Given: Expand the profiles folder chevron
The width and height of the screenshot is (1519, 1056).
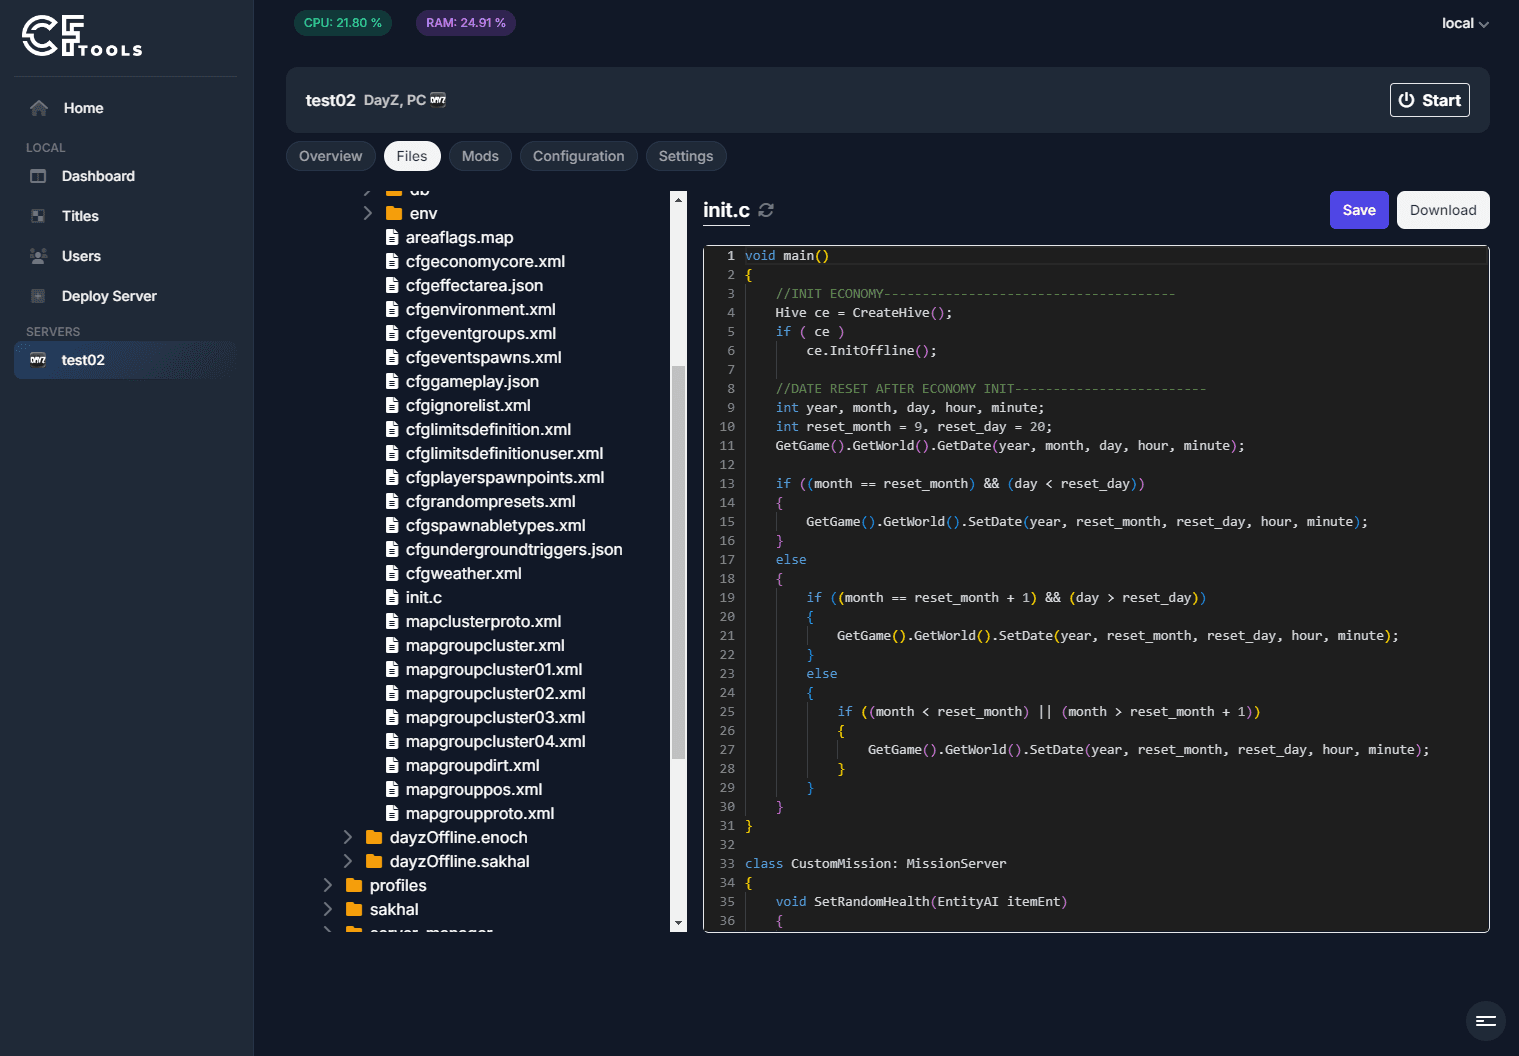Looking at the screenshot, I should point(328,885).
